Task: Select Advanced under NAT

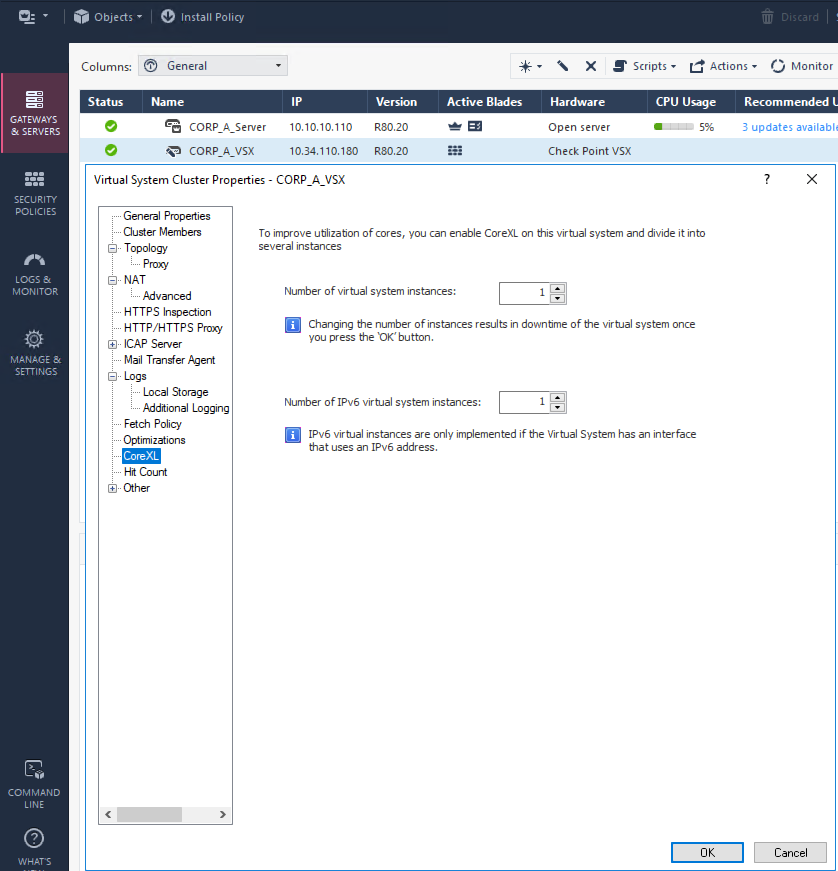Action: click(x=167, y=296)
